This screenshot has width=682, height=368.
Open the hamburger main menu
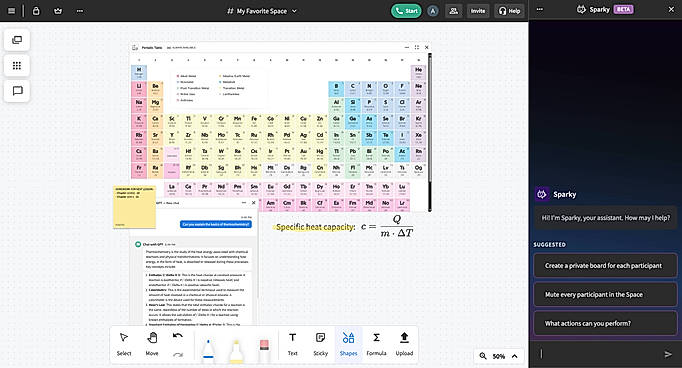[x=12, y=11]
